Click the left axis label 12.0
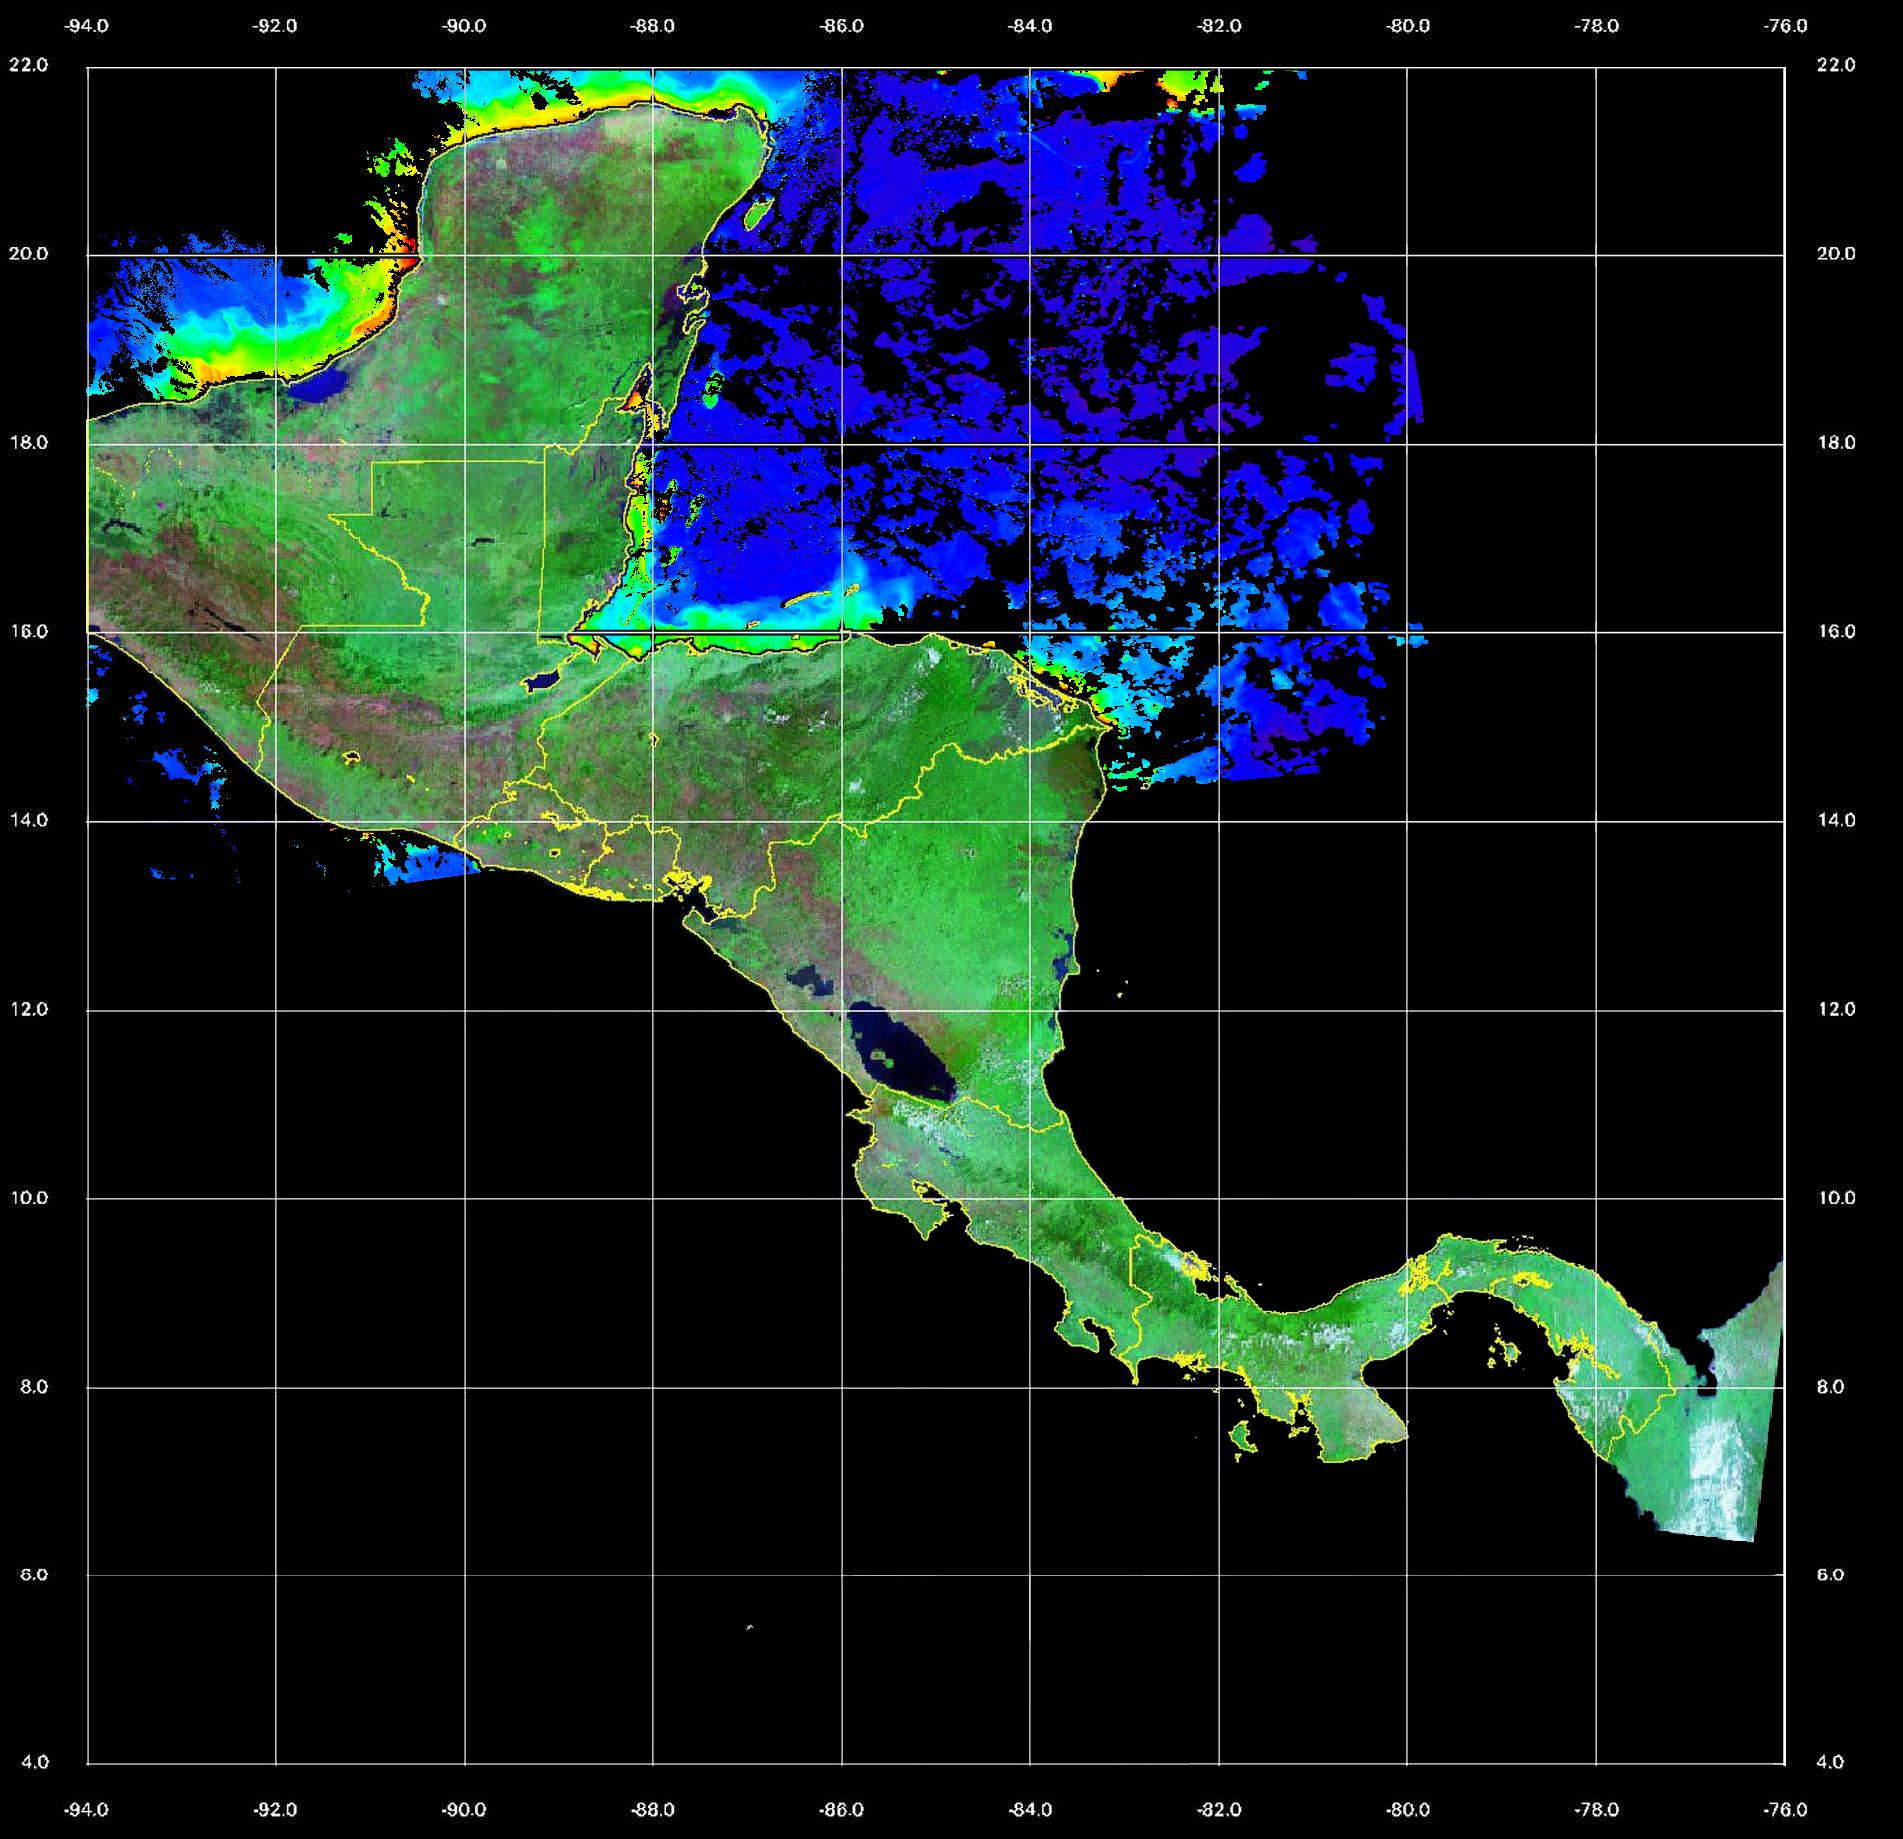Viewport: 1903px width, 1839px height. (x=28, y=1010)
